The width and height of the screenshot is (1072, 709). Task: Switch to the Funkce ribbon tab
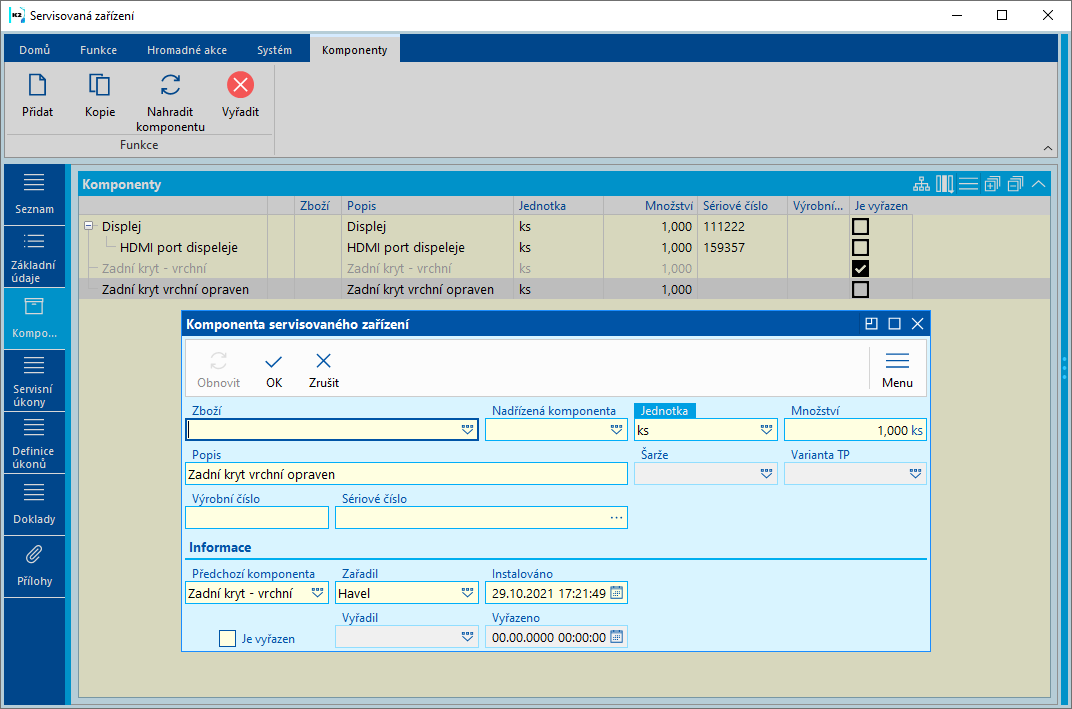click(x=98, y=50)
